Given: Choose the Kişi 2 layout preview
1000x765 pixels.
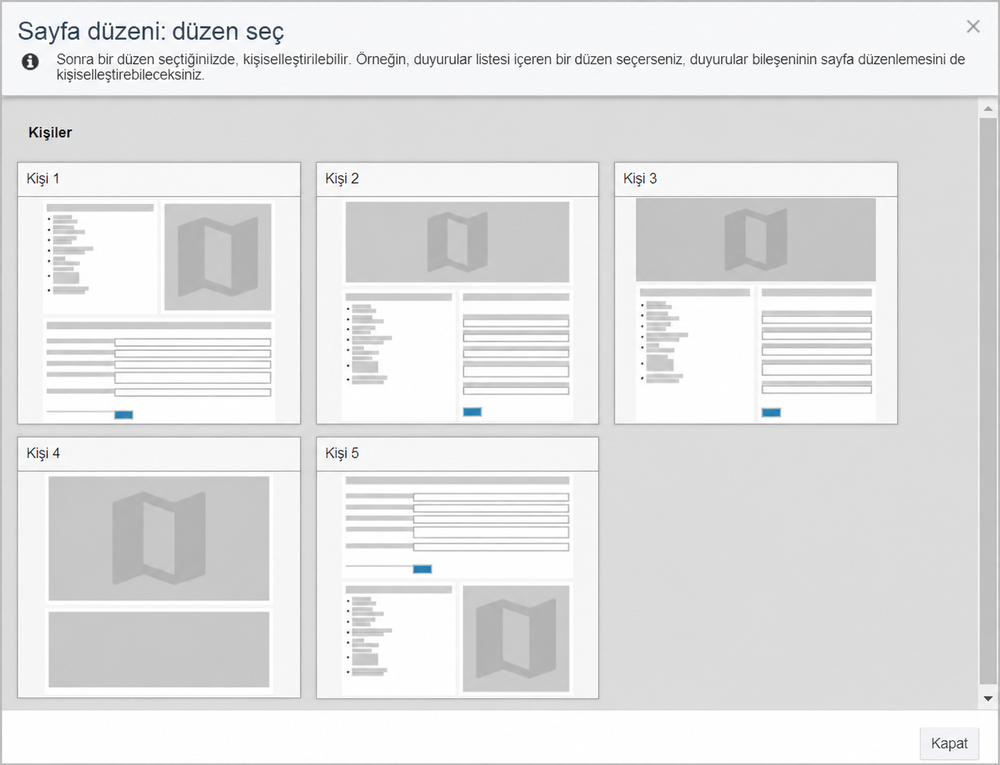Looking at the screenshot, I should tap(457, 310).
